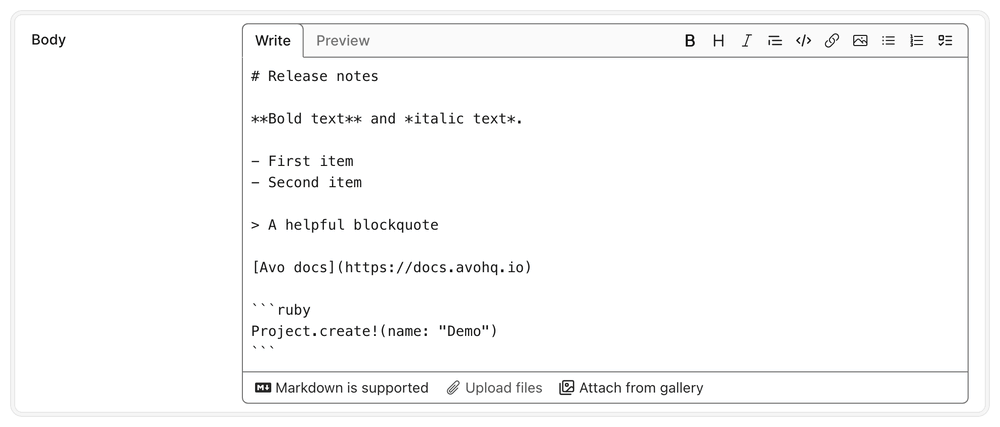Switch to the Write tab
The height and width of the screenshot is (427, 1000).
pyautogui.click(x=273, y=41)
